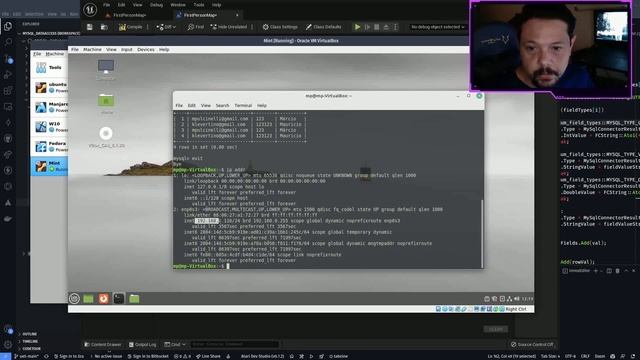Select the W10 VM in VirtualBox list
The width and height of the screenshot is (640, 360).
point(49,127)
